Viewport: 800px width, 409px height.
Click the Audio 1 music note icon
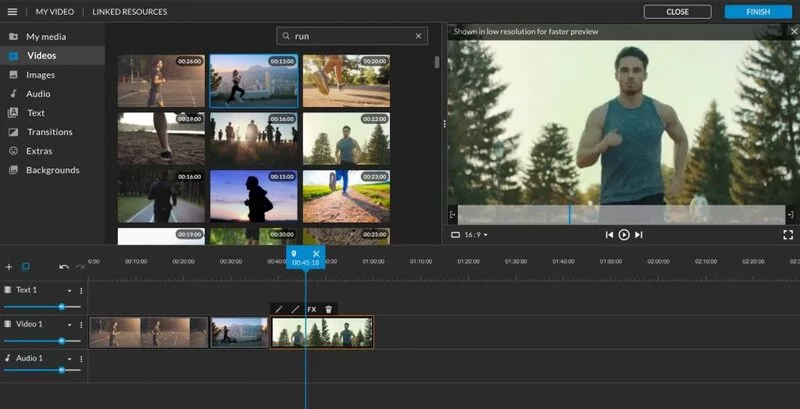click(8, 358)
